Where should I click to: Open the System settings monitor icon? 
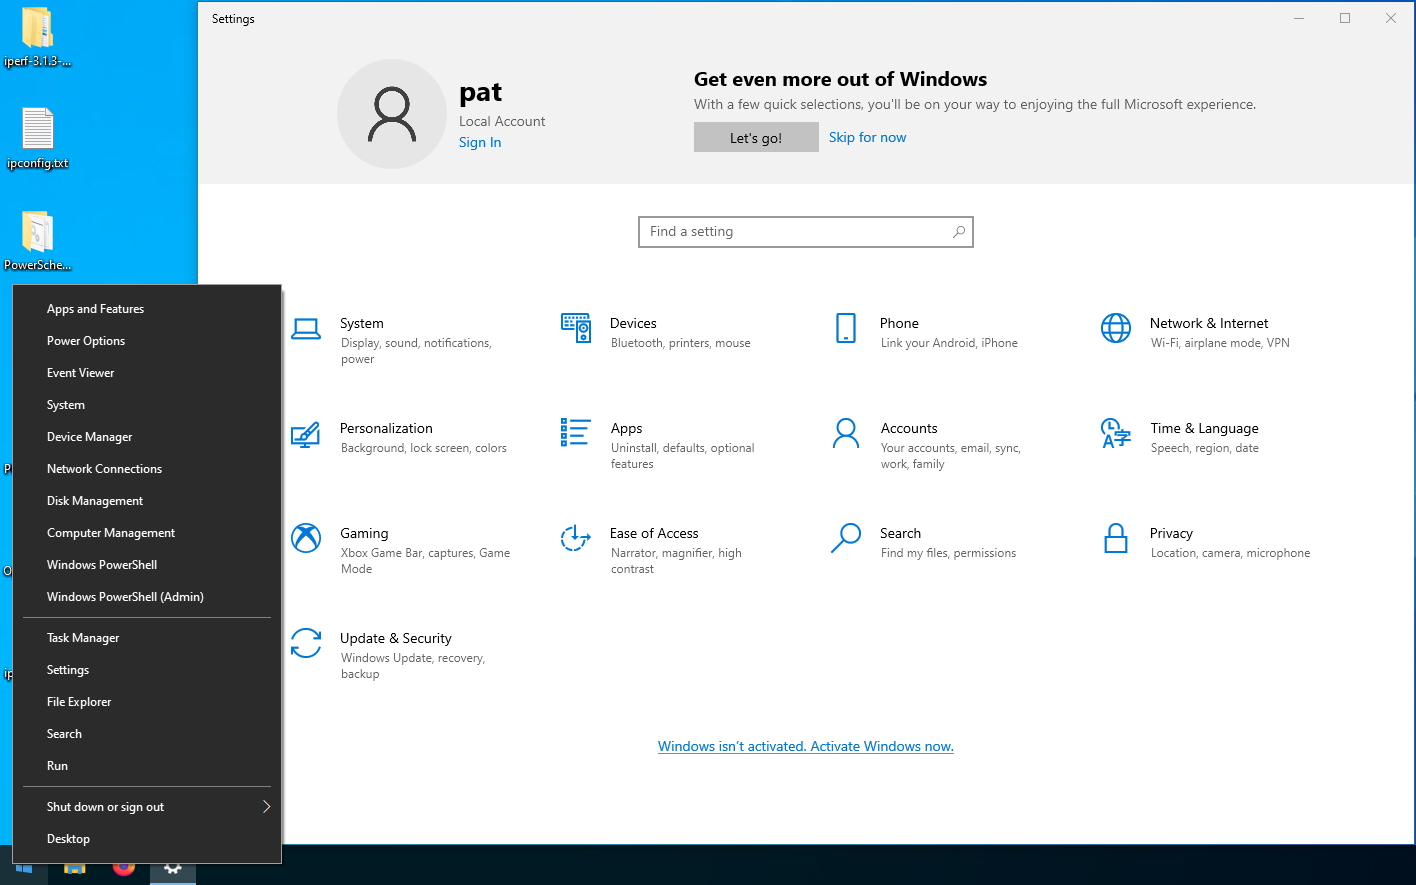[306, 328]
